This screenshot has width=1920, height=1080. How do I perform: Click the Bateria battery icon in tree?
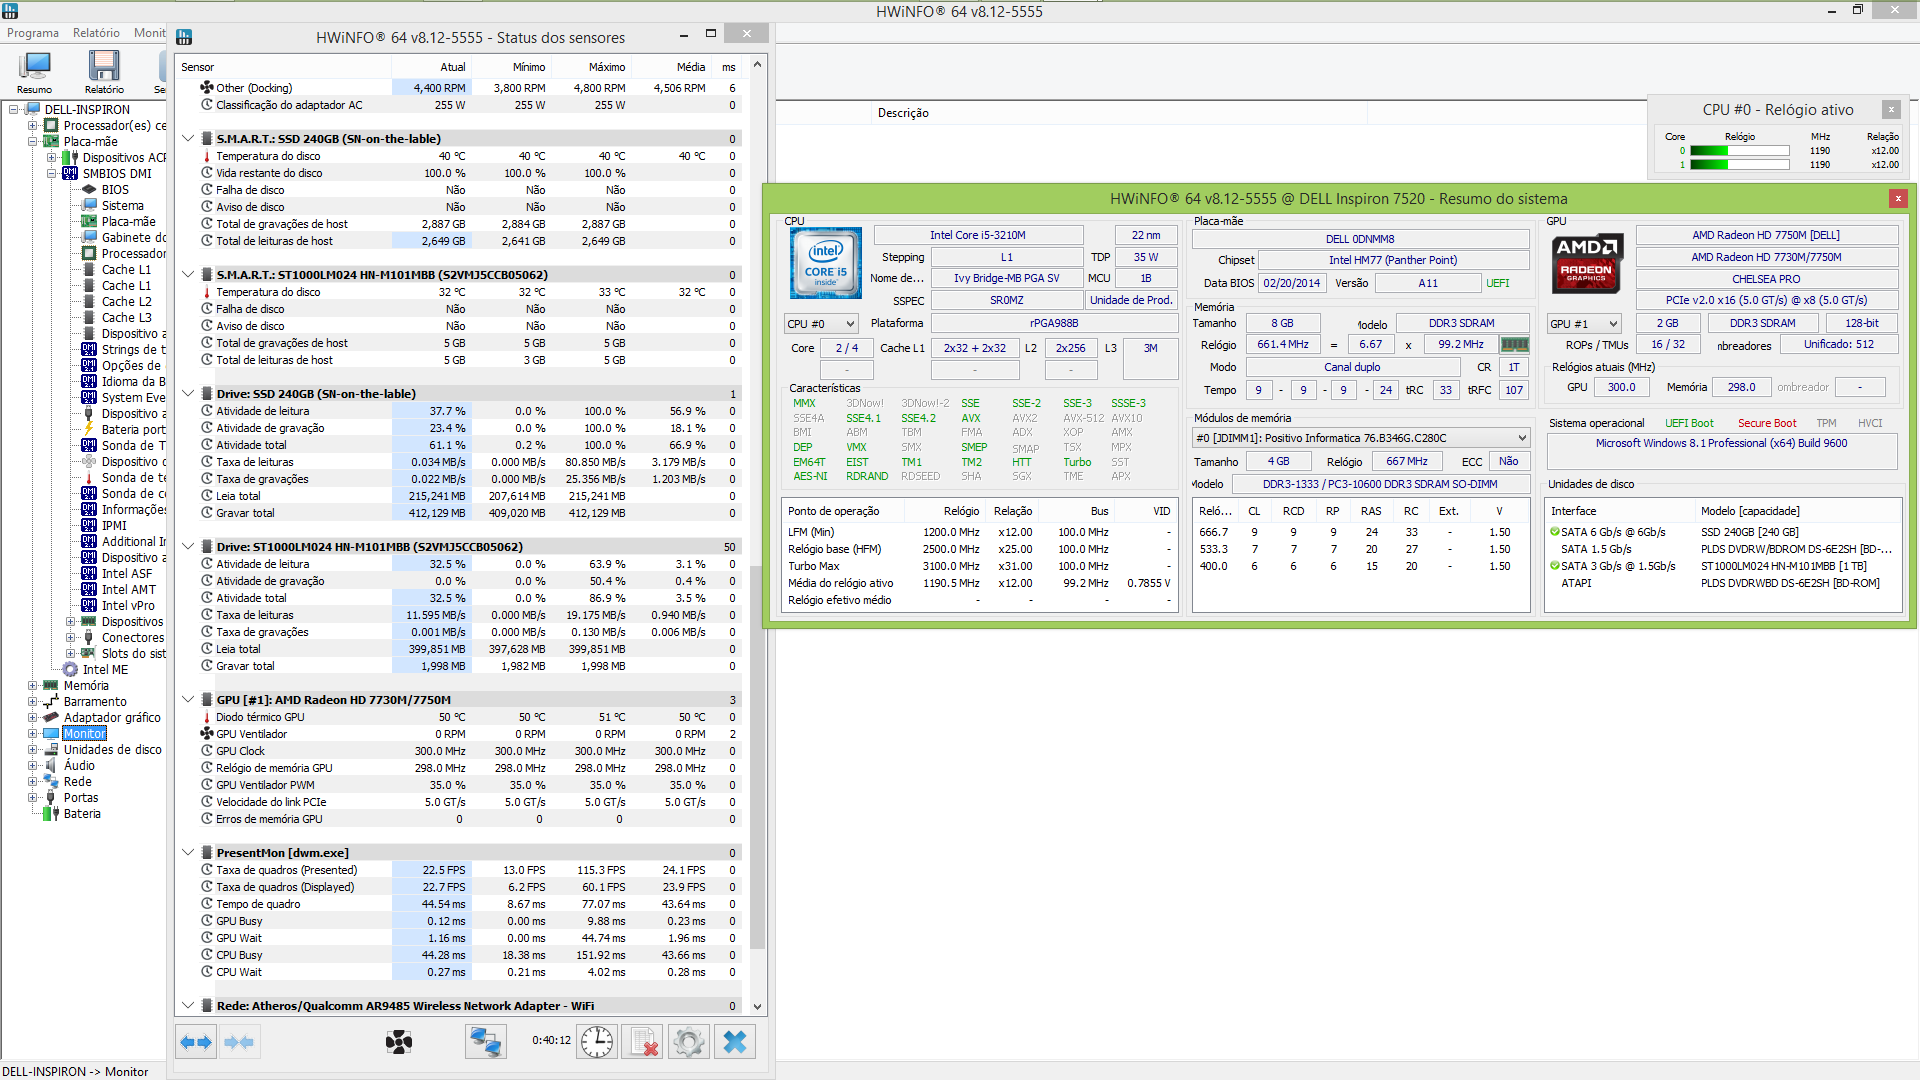pyautogui.click(x=51, y=813)
